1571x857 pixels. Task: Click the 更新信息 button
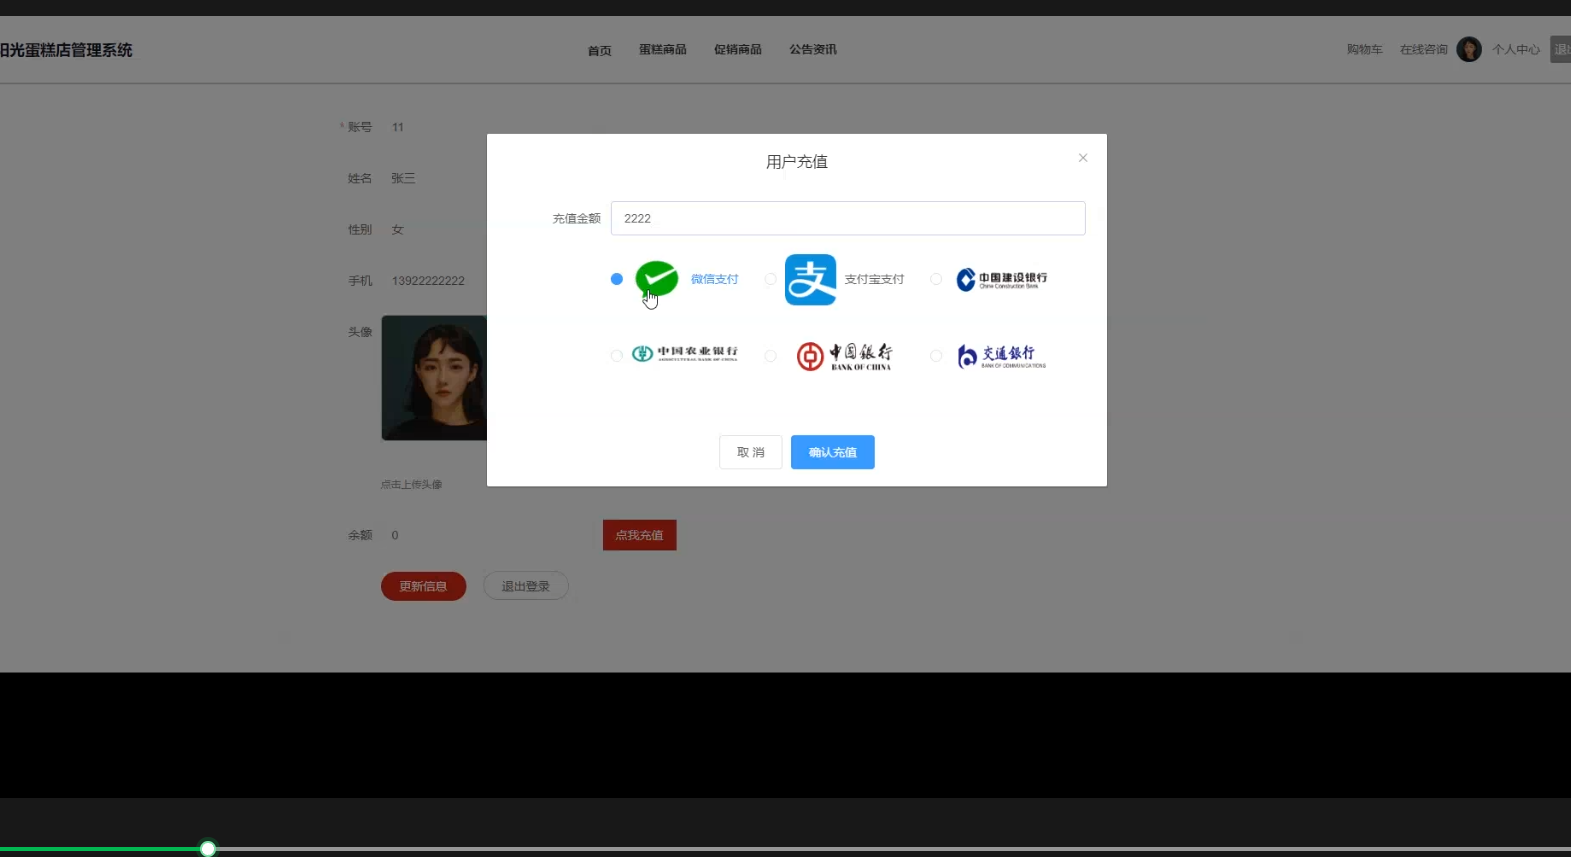tap(423, 586)
